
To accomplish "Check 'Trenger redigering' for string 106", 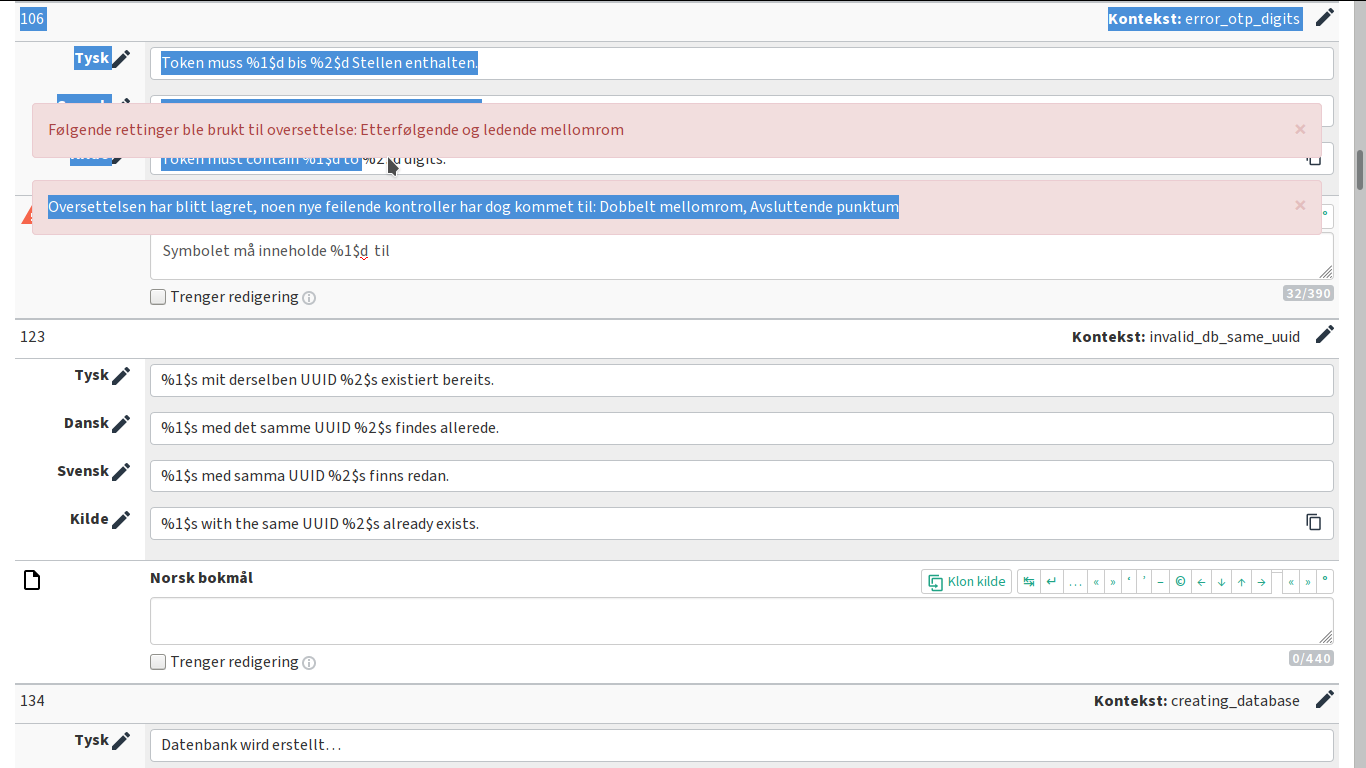I will pyautogui.click(x=158, y=297).
